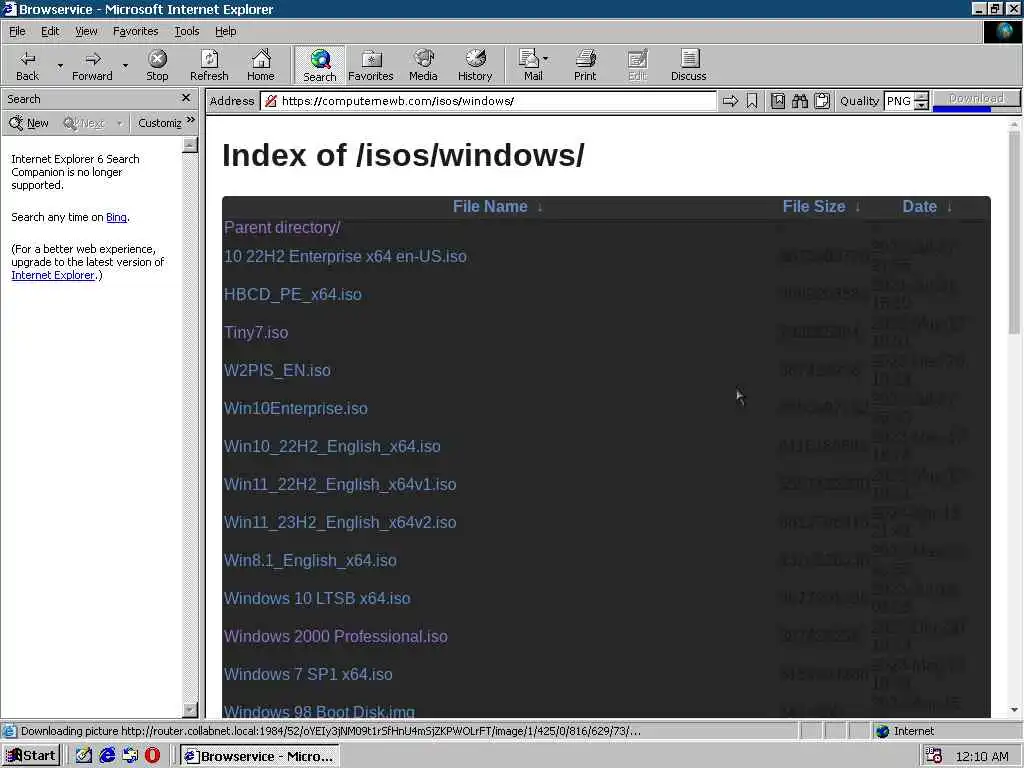Open the Win10Enterprise.iso link

[296, 408]
